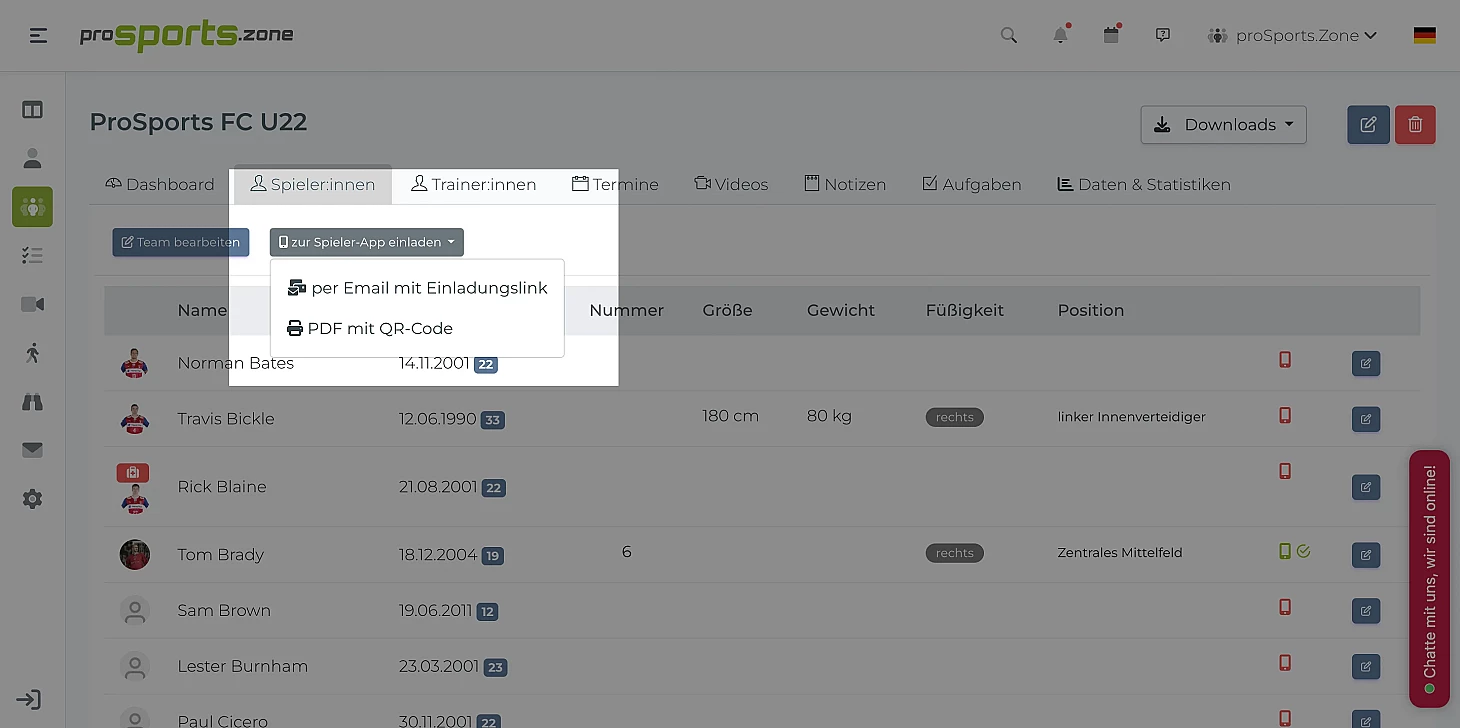Switch to the Trainer:innen tab

click(x=474, y=185)
